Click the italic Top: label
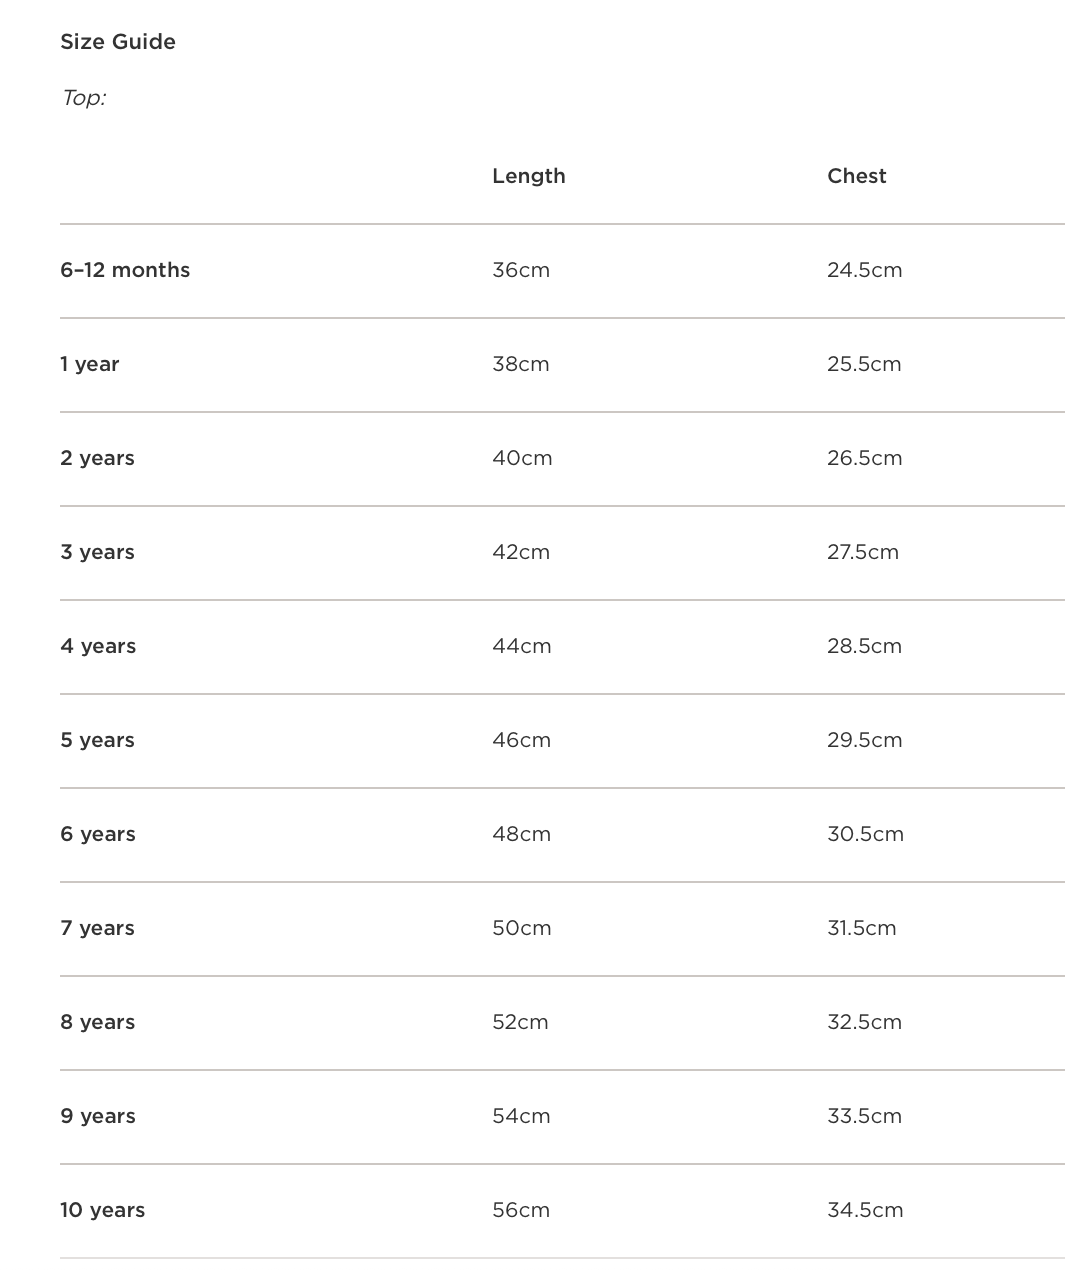This screenshot has width=1074, height=1270. point(84,98)
